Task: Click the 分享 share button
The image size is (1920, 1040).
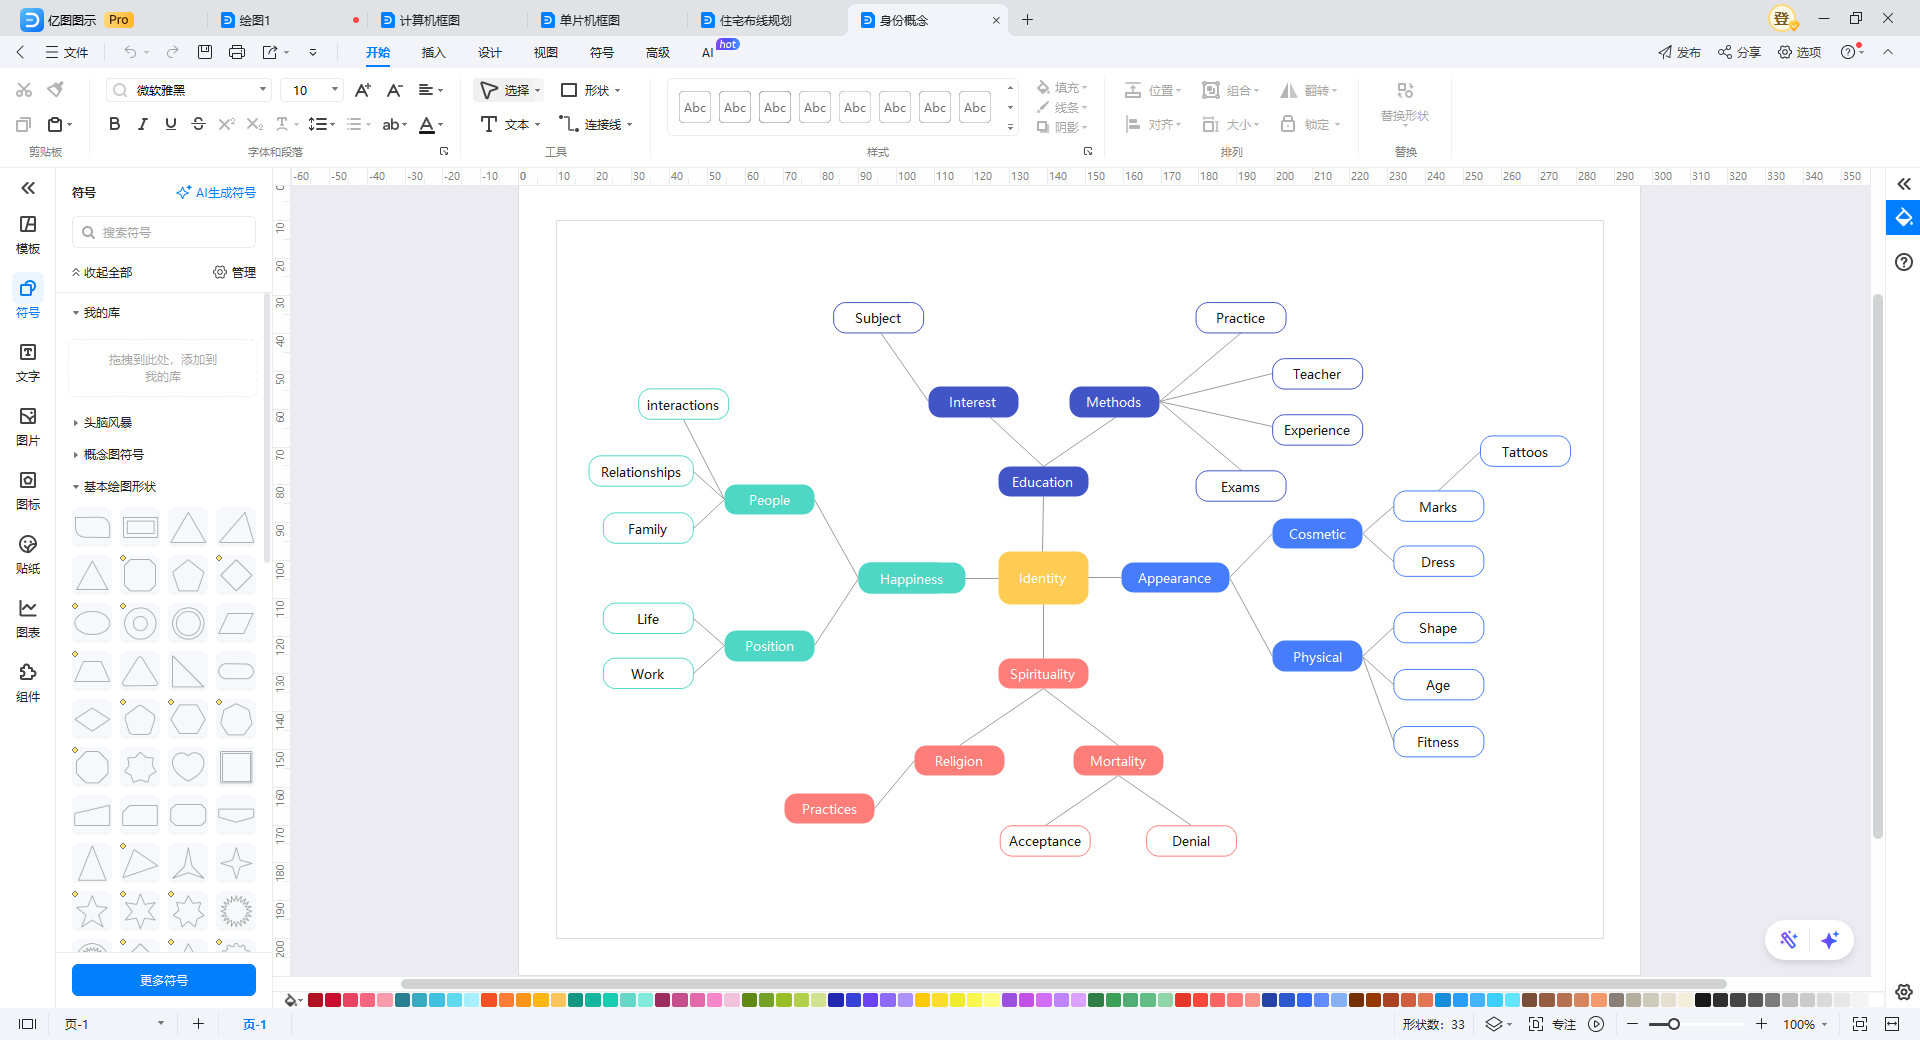Action: pos(1739,52)
